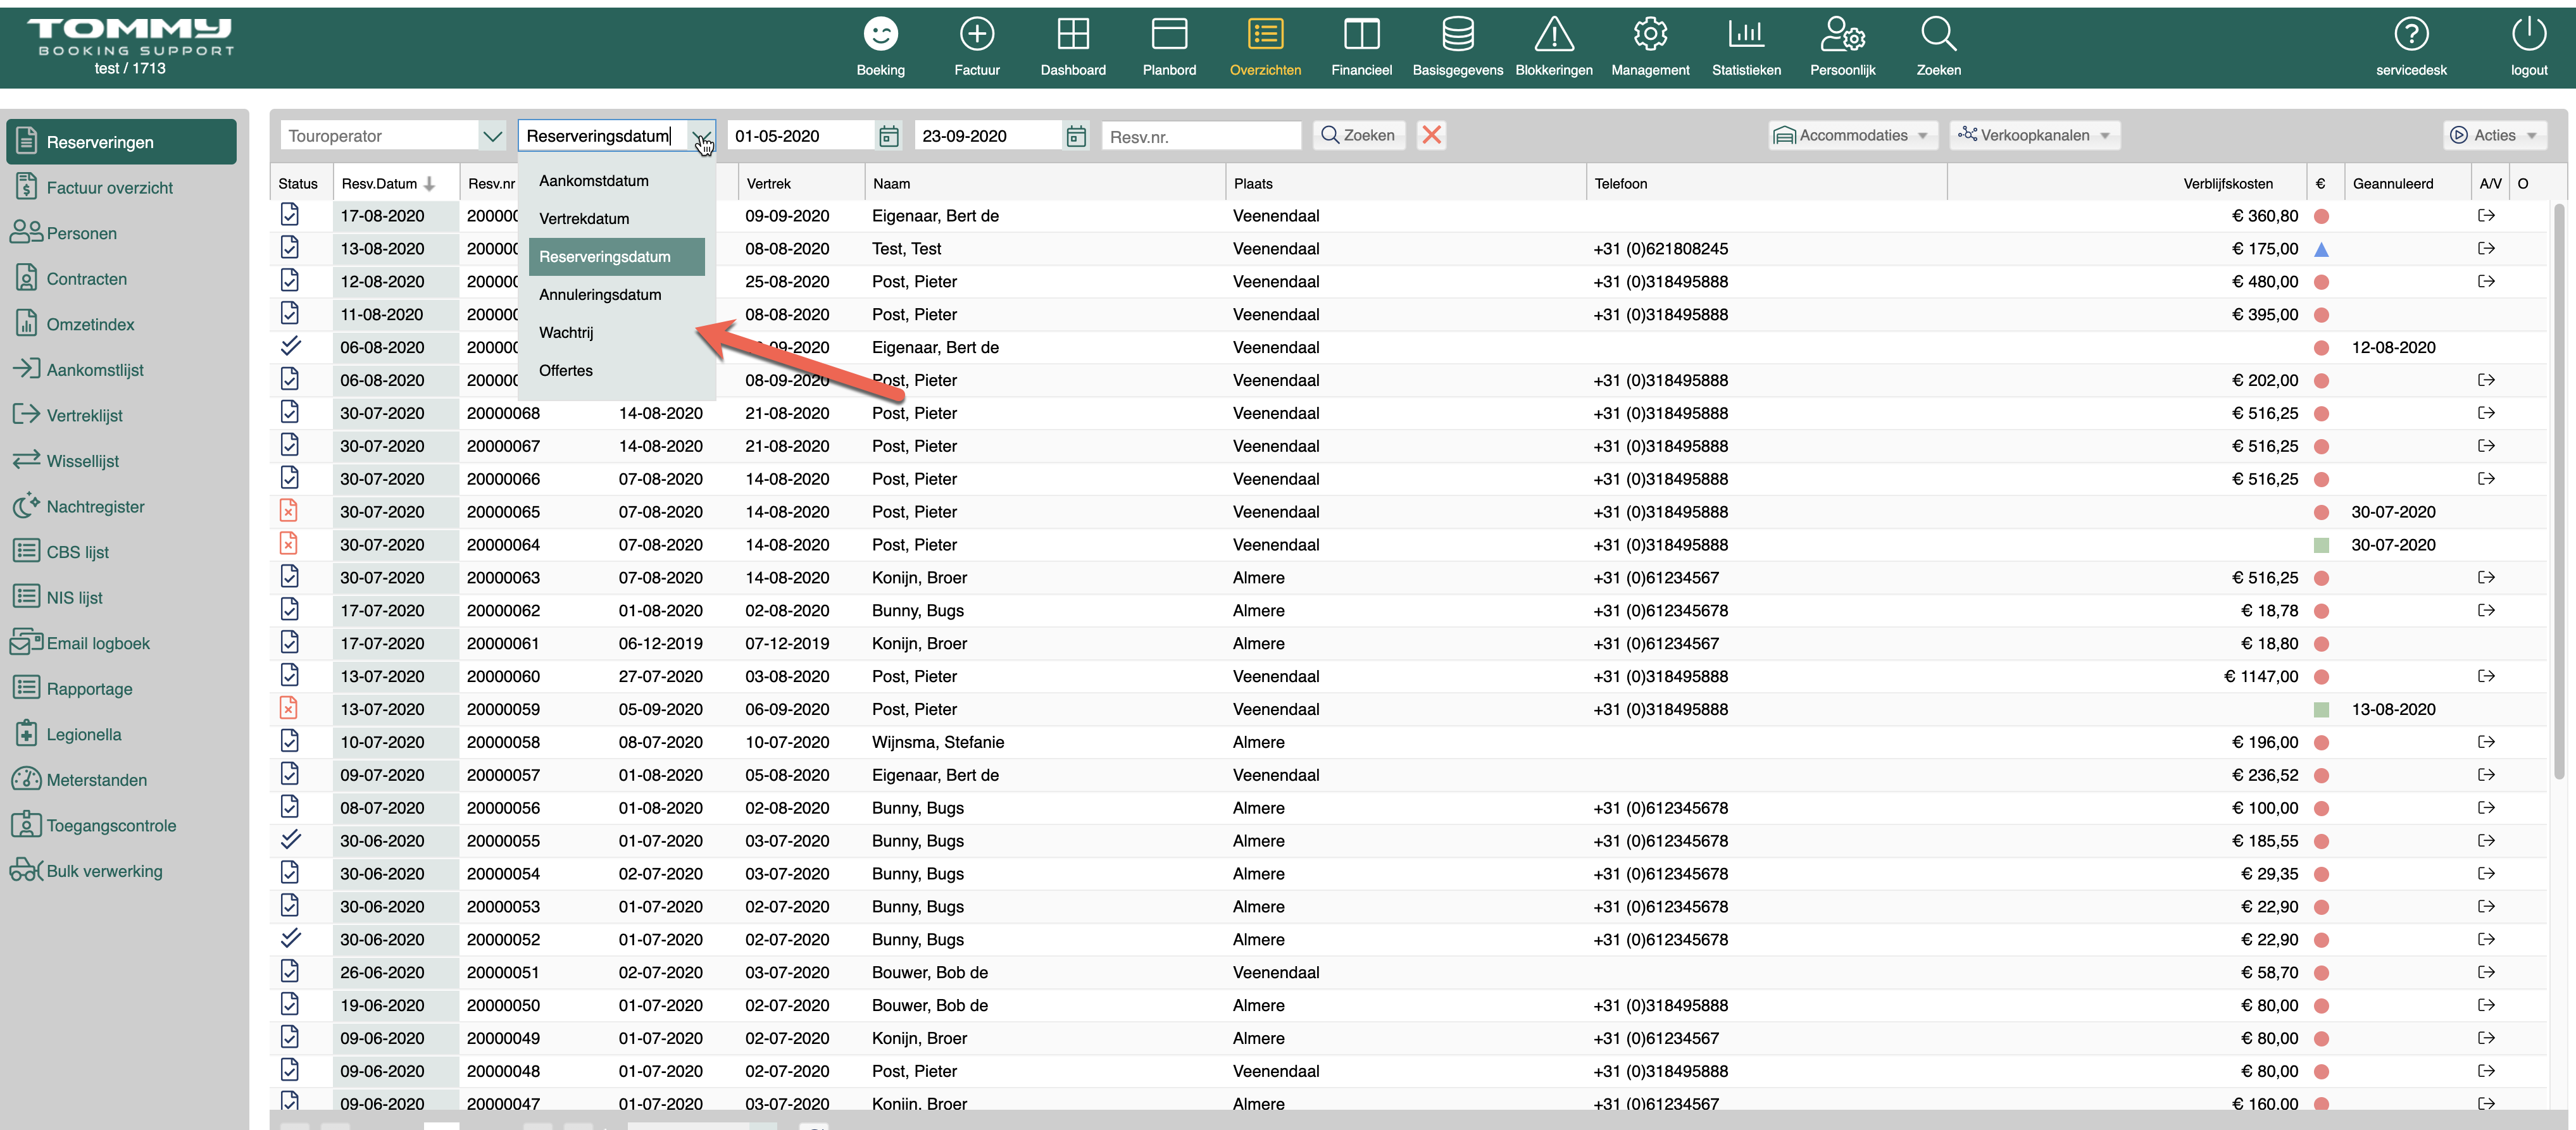Clear filters with the red X icon
This screenshot has width=2576, height=1130.
tap(1431, 135)
